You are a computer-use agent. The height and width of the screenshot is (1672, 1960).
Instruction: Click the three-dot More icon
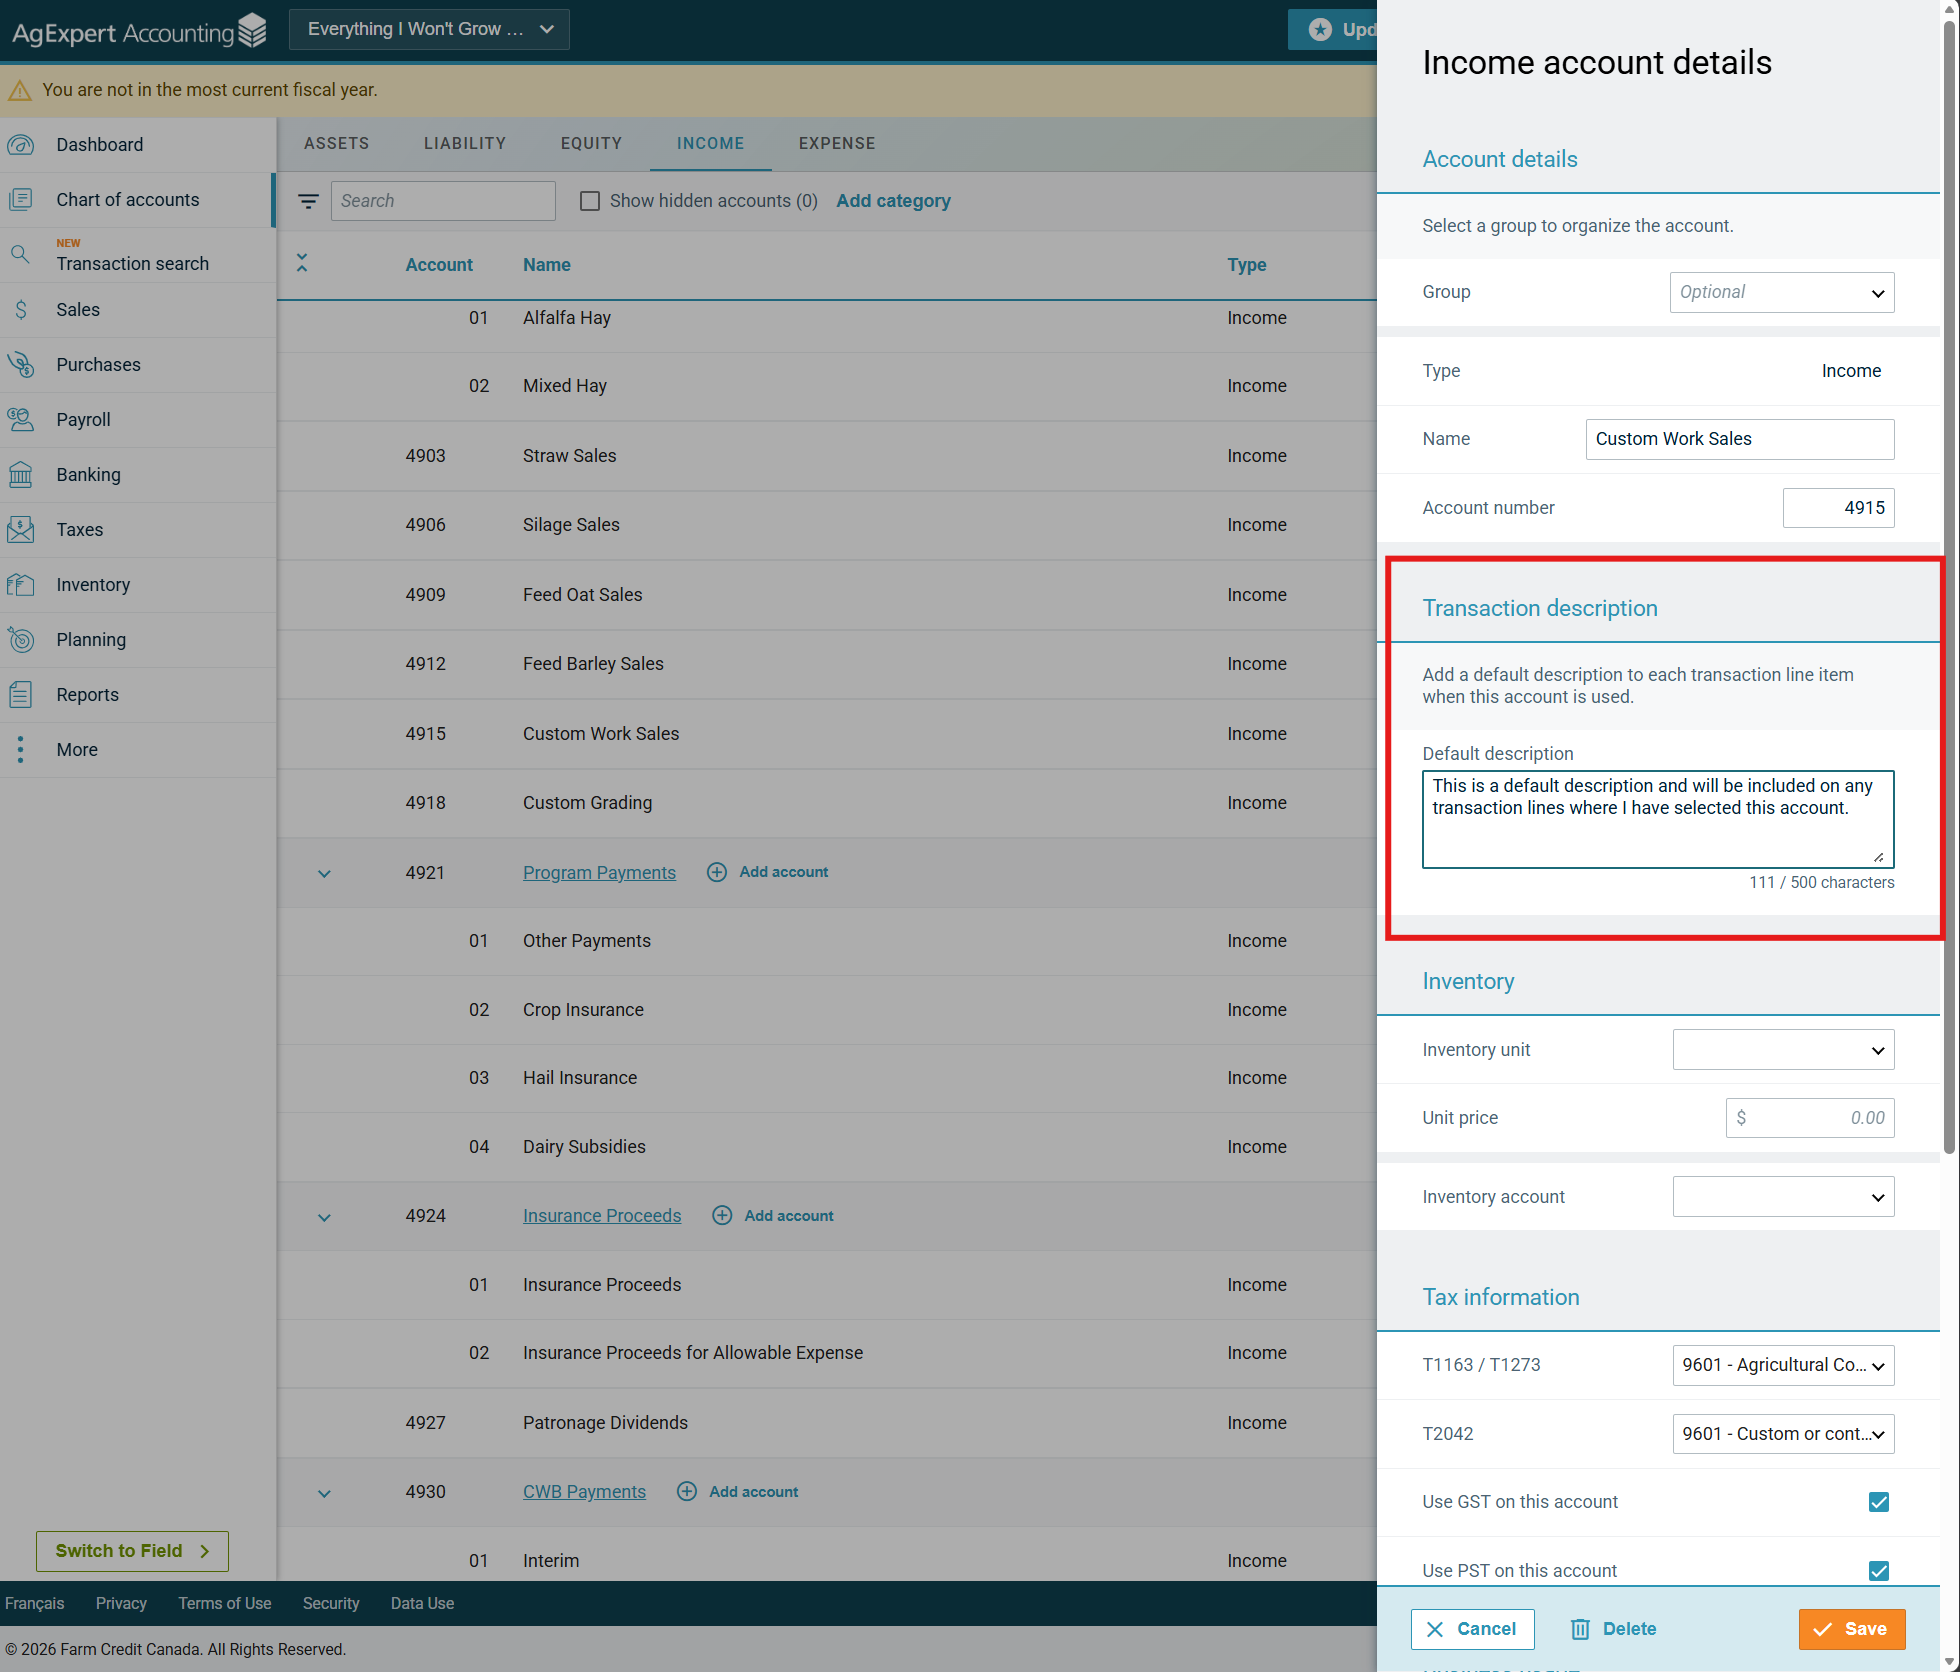pos(21,750)
